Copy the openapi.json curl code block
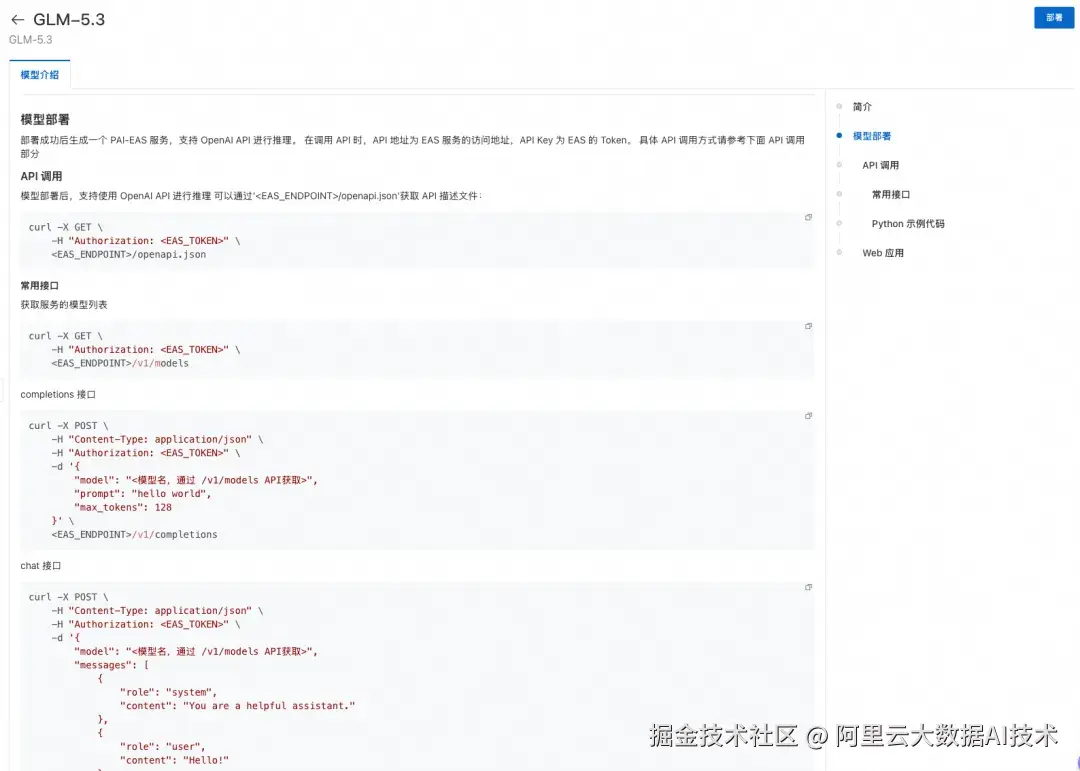The image size is (1080, 771). pos(809,217)
